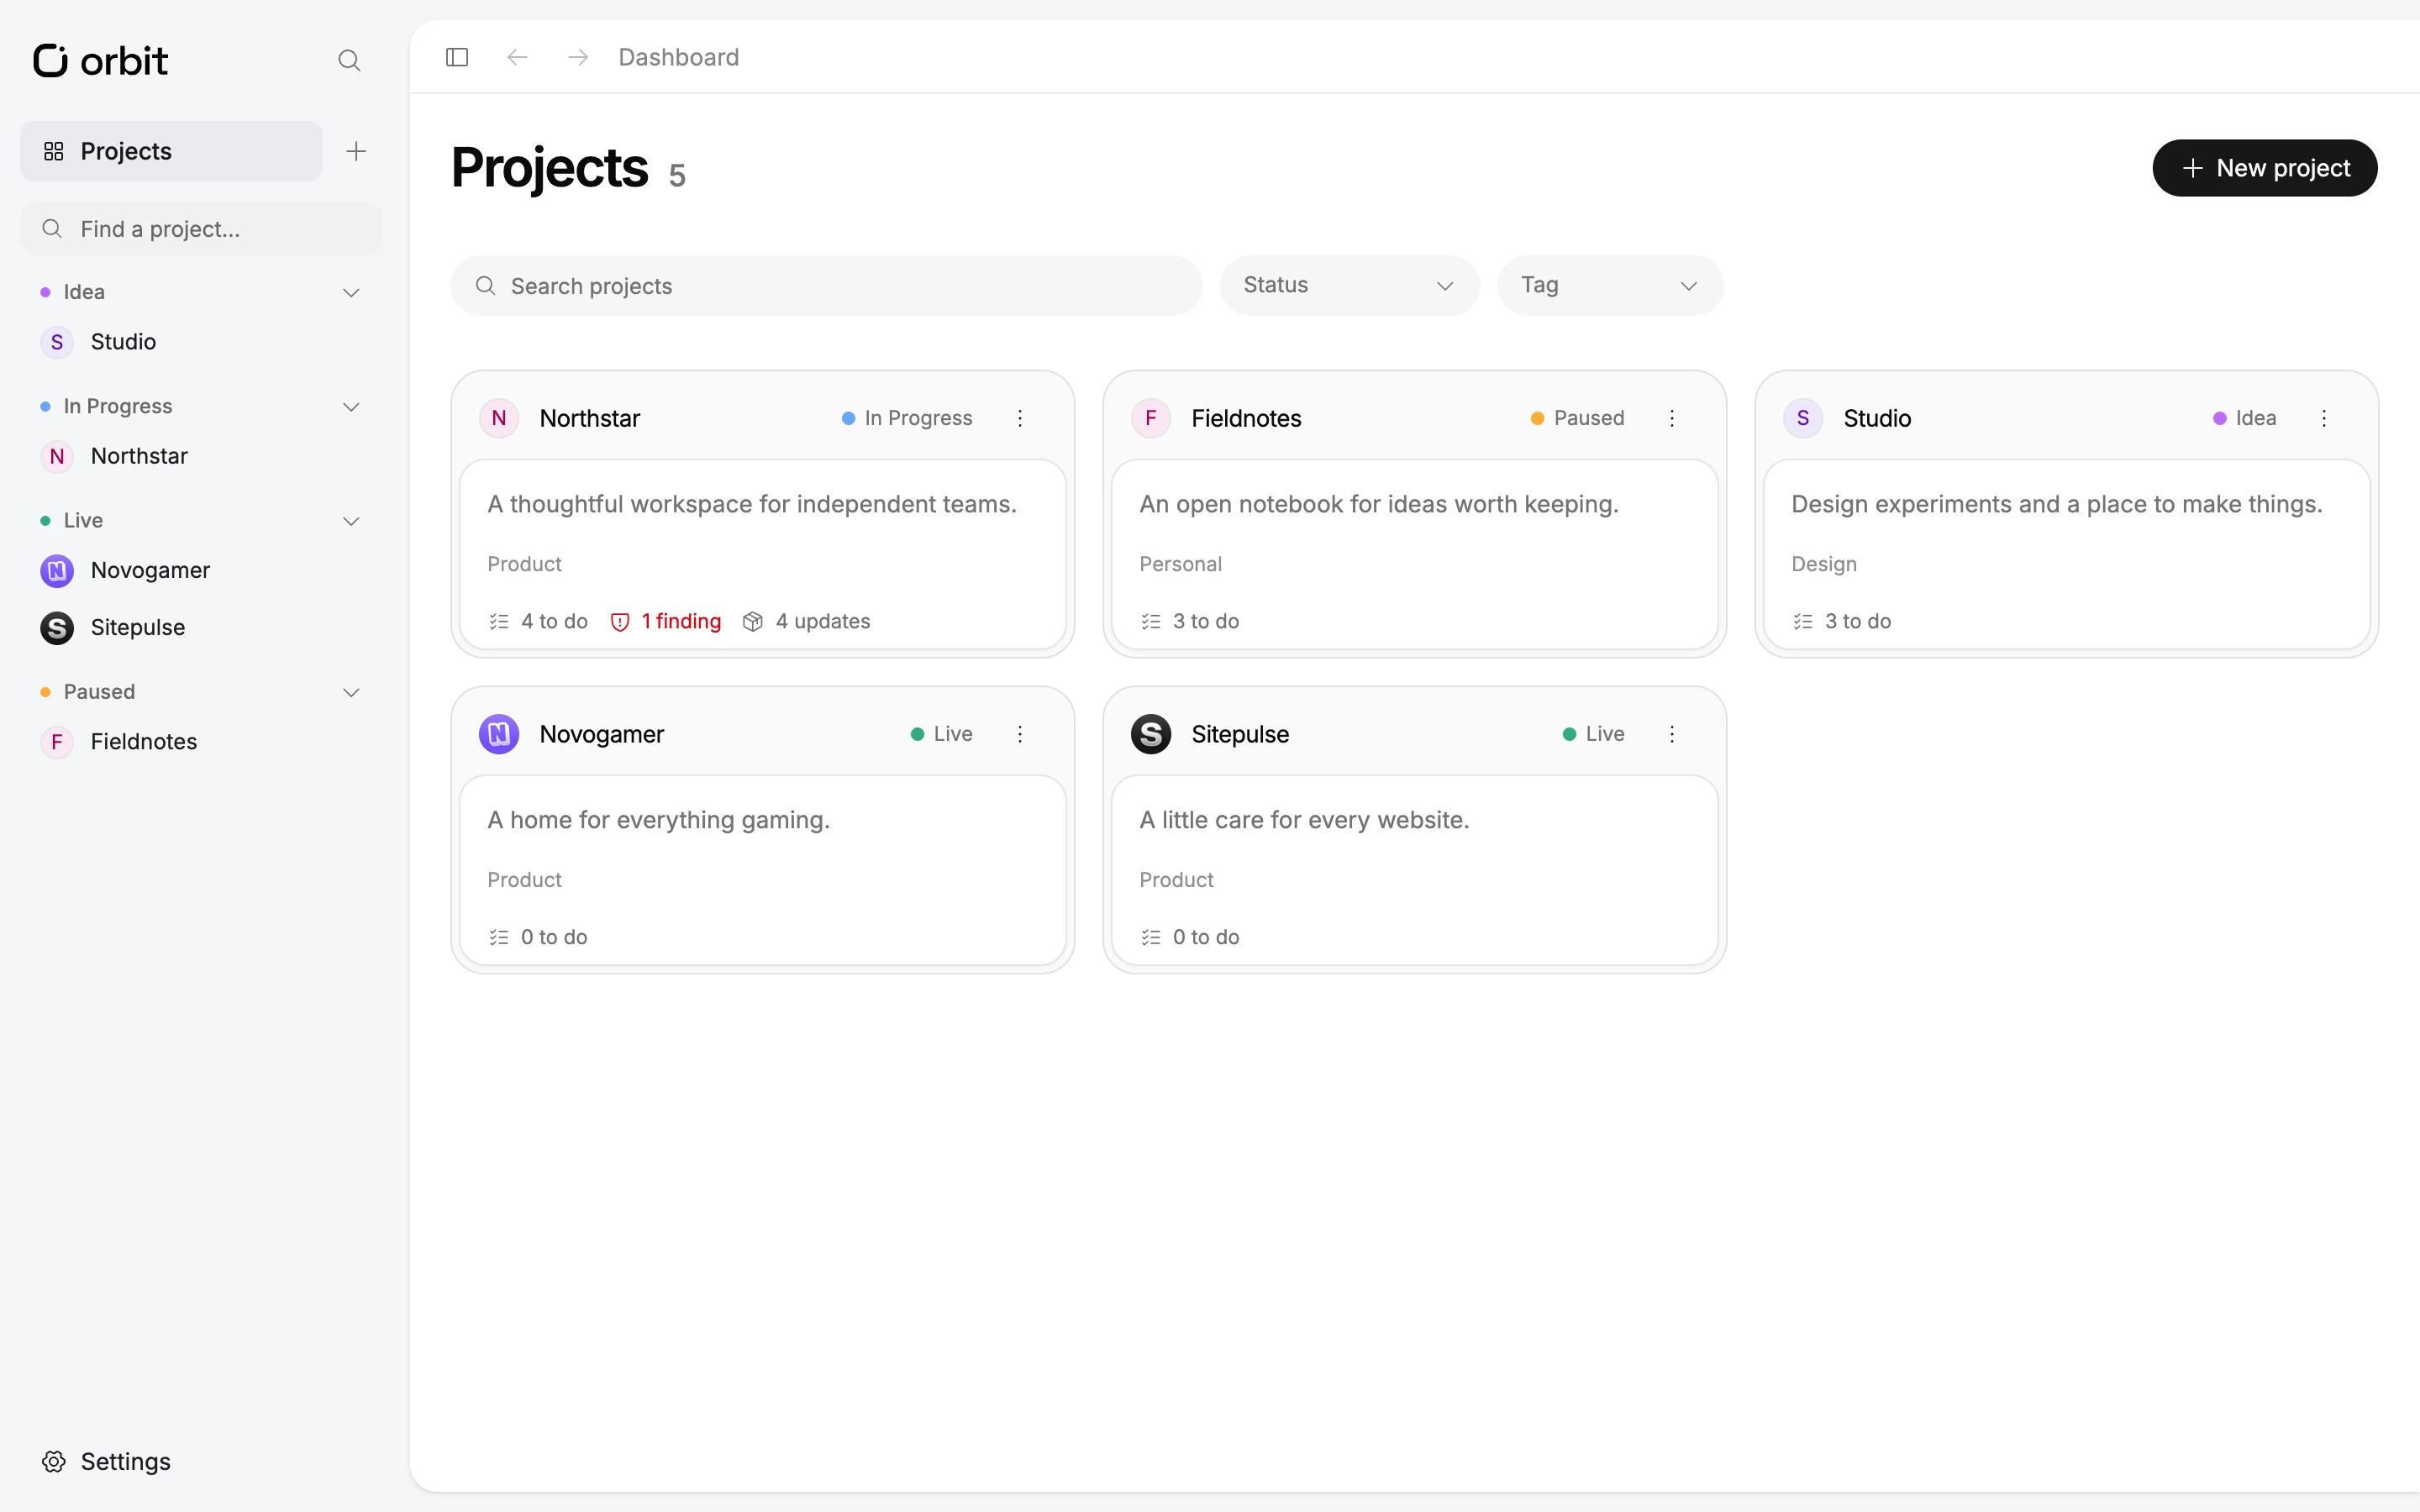Image resolution: width=2420 pixels, height=1512 pixels.
Task: Focus the Search projects field
Action: click(x=826, y=286)
